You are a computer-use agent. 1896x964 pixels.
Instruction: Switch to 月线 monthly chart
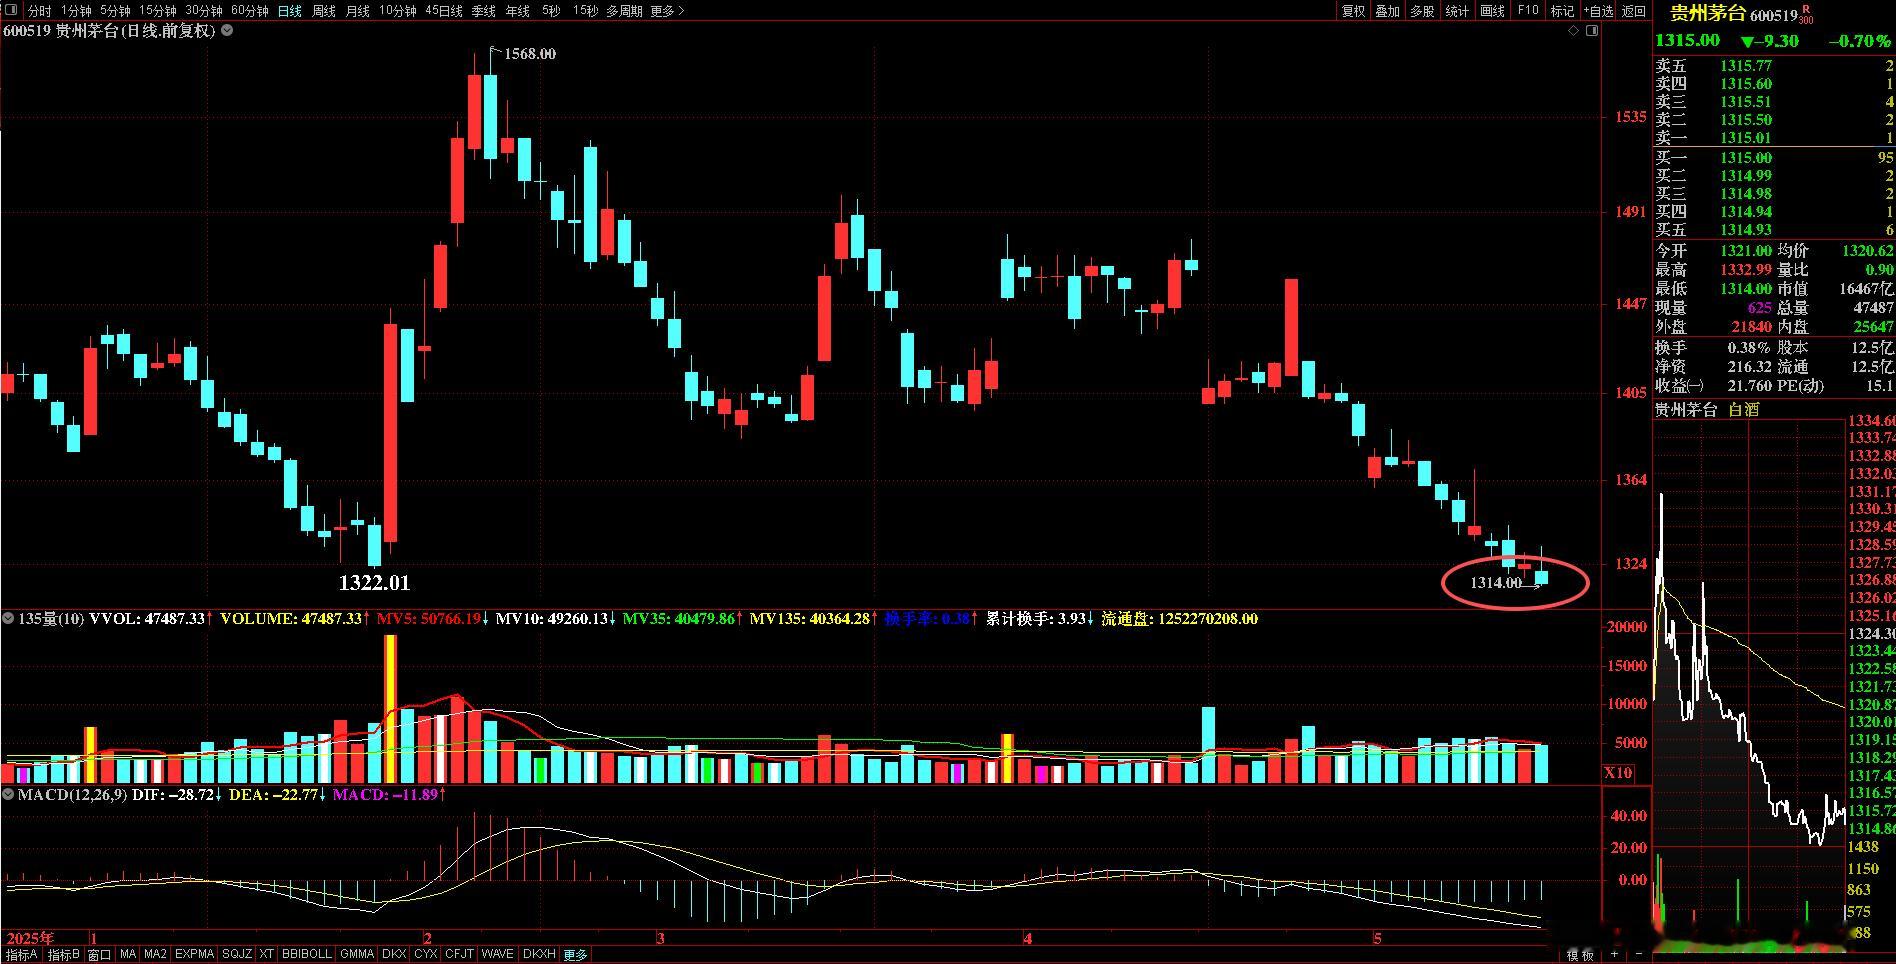(357, 11)
